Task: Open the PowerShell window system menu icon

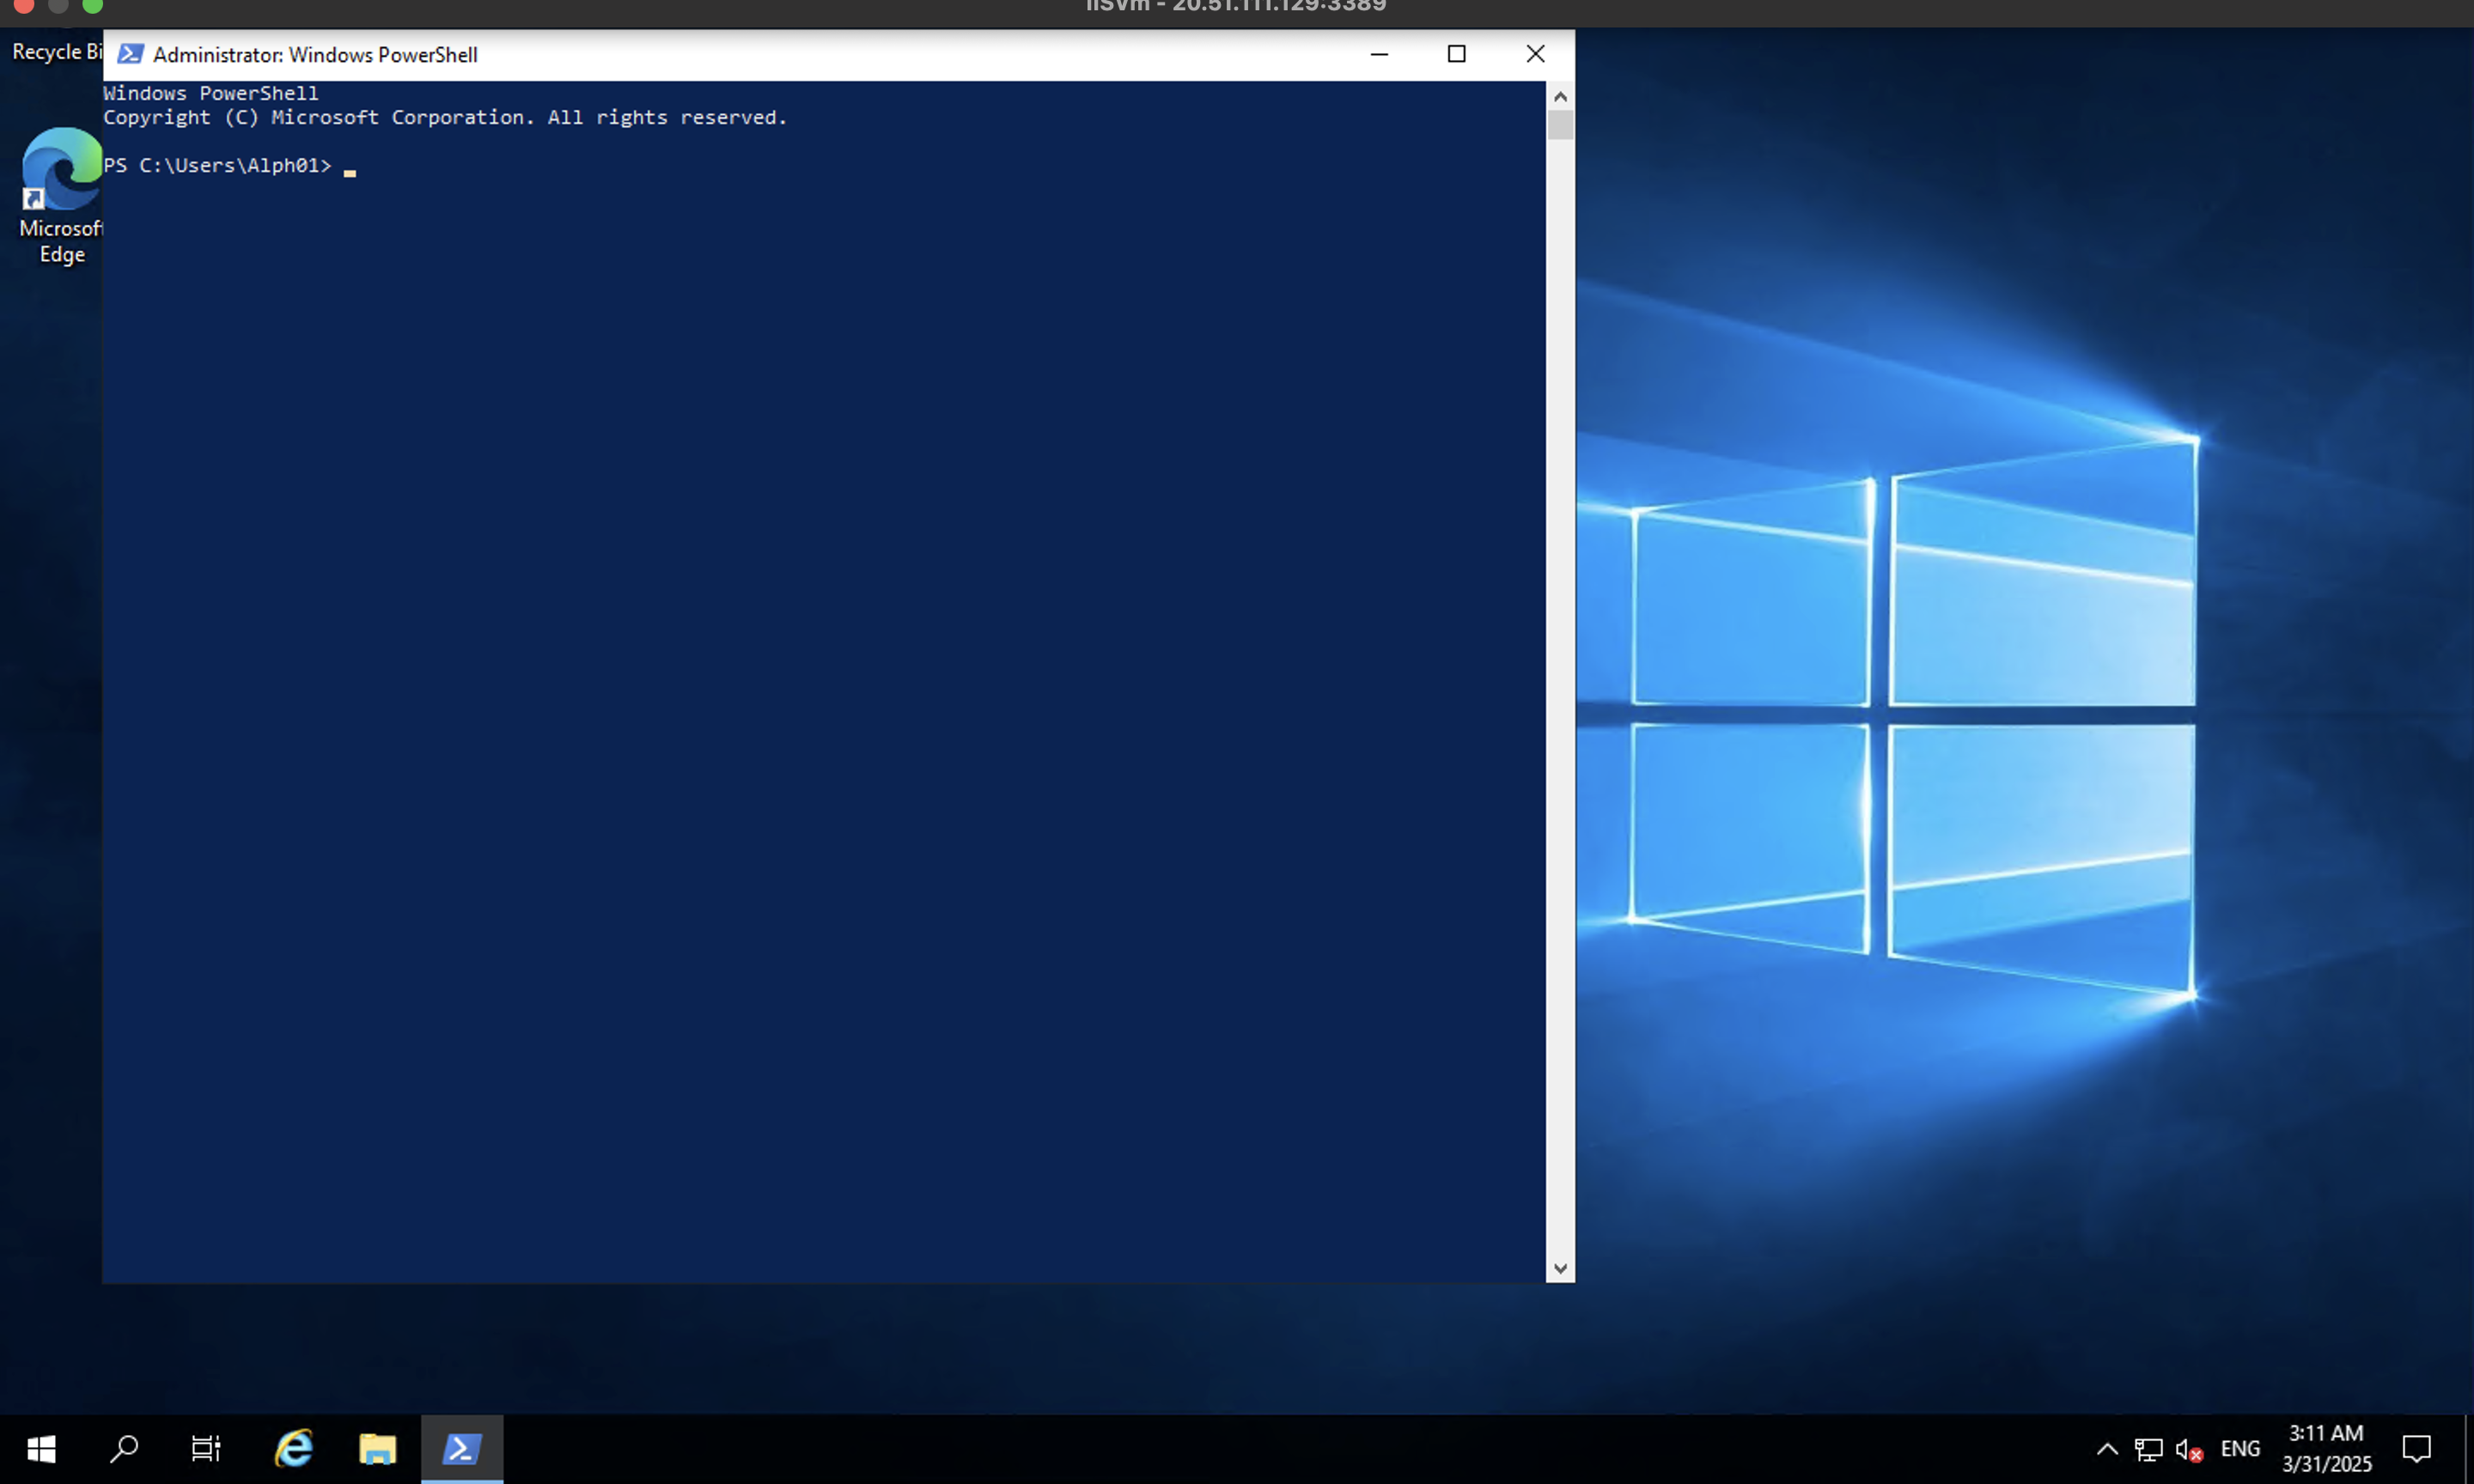Action: coord(130,54)
